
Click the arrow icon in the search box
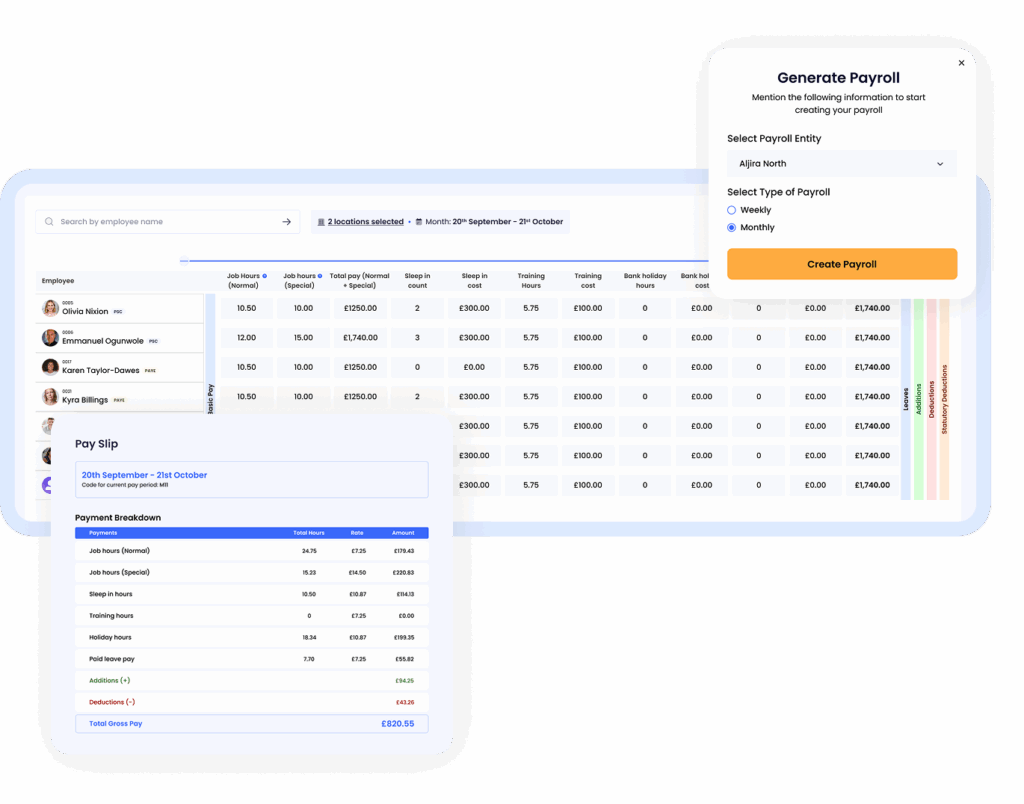pos(287,222)
